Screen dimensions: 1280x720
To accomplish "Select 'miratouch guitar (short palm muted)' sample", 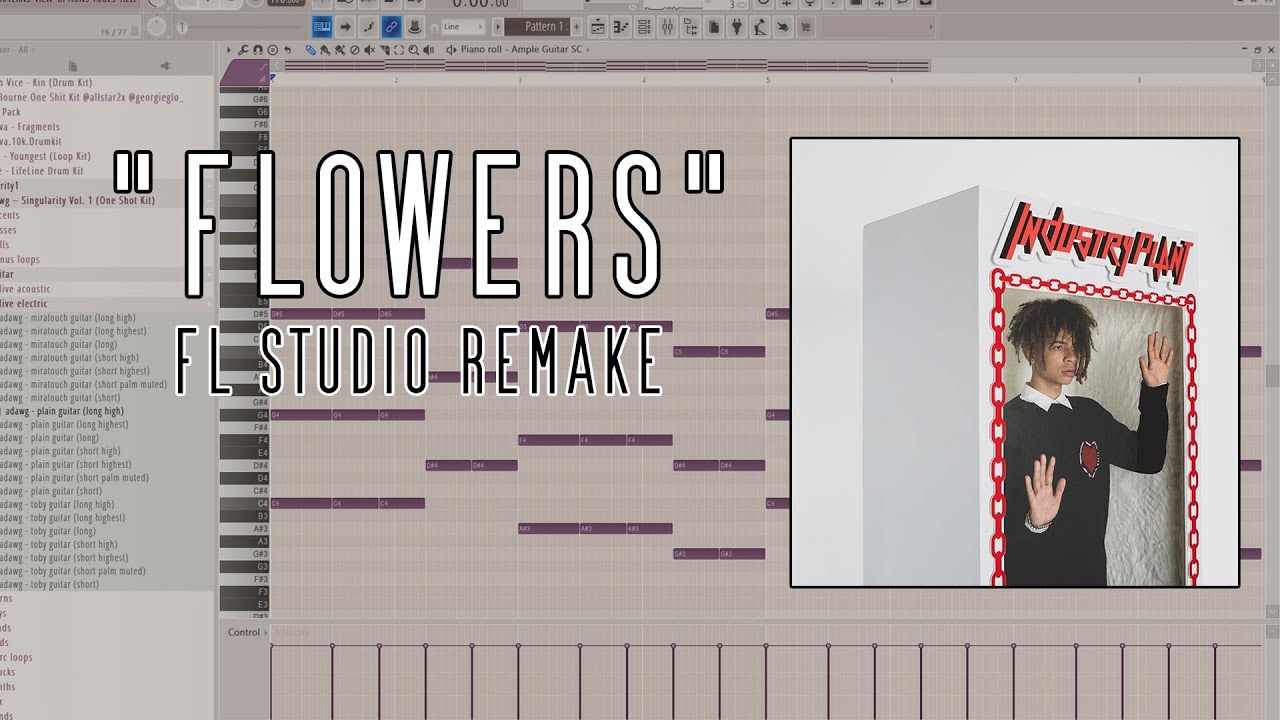I will [x=83, y=384].
